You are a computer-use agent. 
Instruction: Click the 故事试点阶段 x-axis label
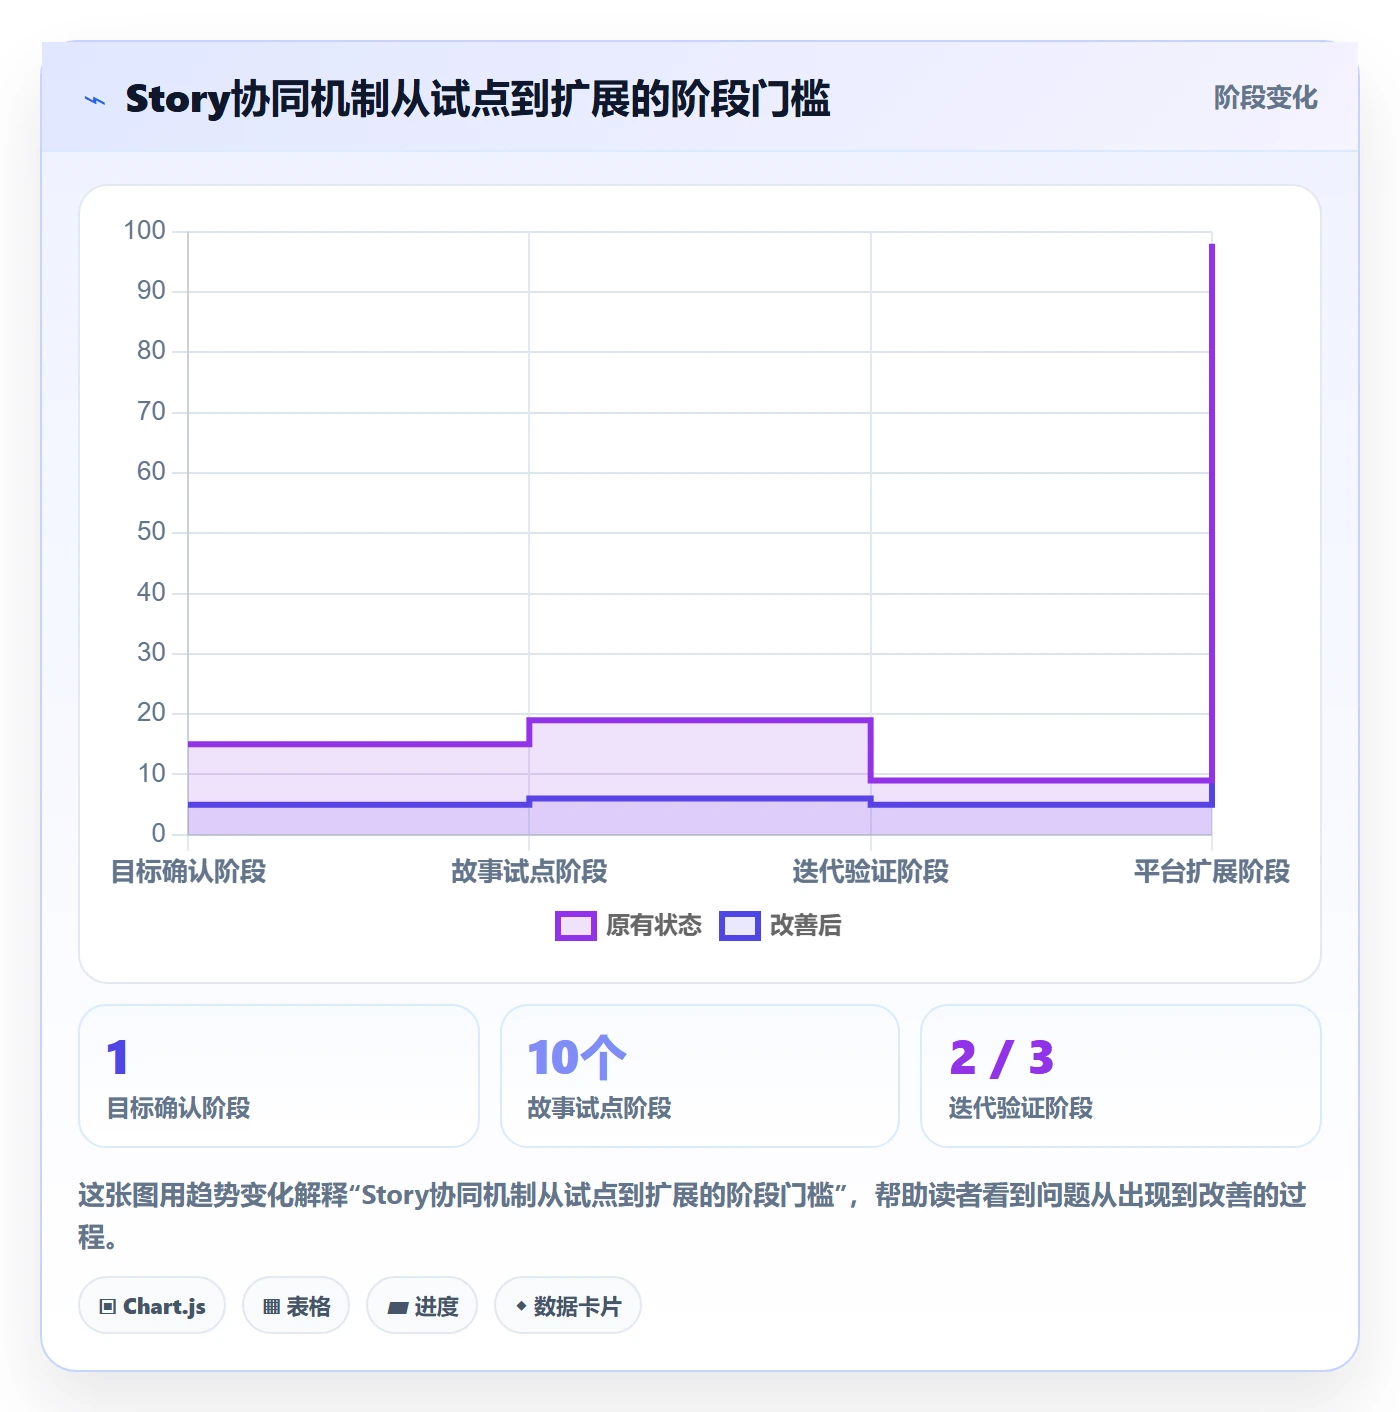[529, 872]
